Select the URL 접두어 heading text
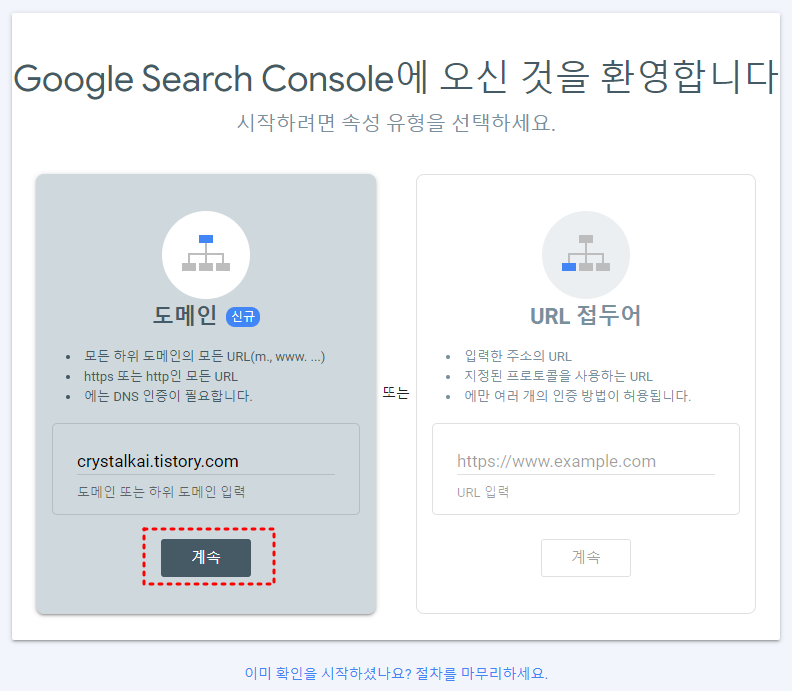Image resolution: width=792 pixels, height=691 pixels. click(585, 315)
